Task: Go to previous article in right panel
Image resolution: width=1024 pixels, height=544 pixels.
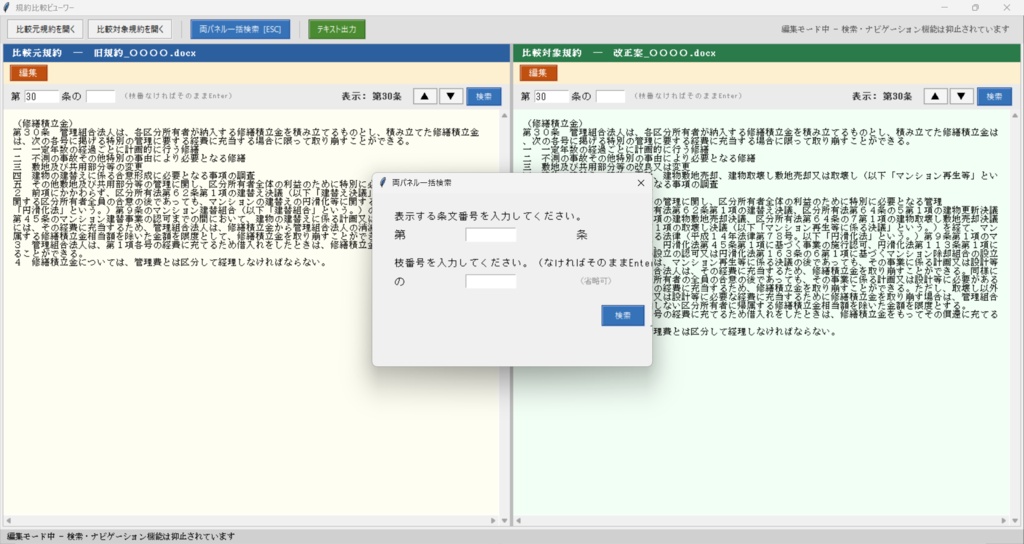Action: [935, 97]
